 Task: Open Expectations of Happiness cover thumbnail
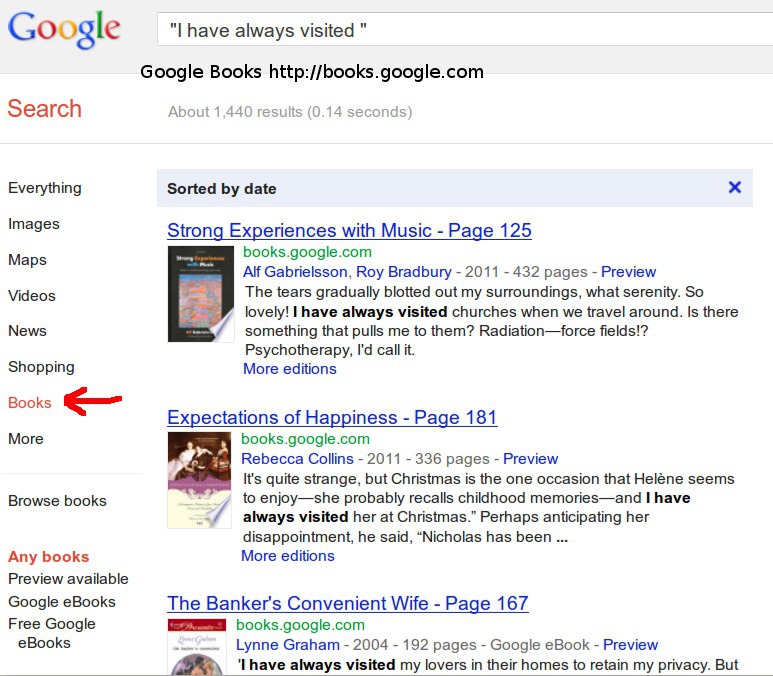click(x=199, y=480)
